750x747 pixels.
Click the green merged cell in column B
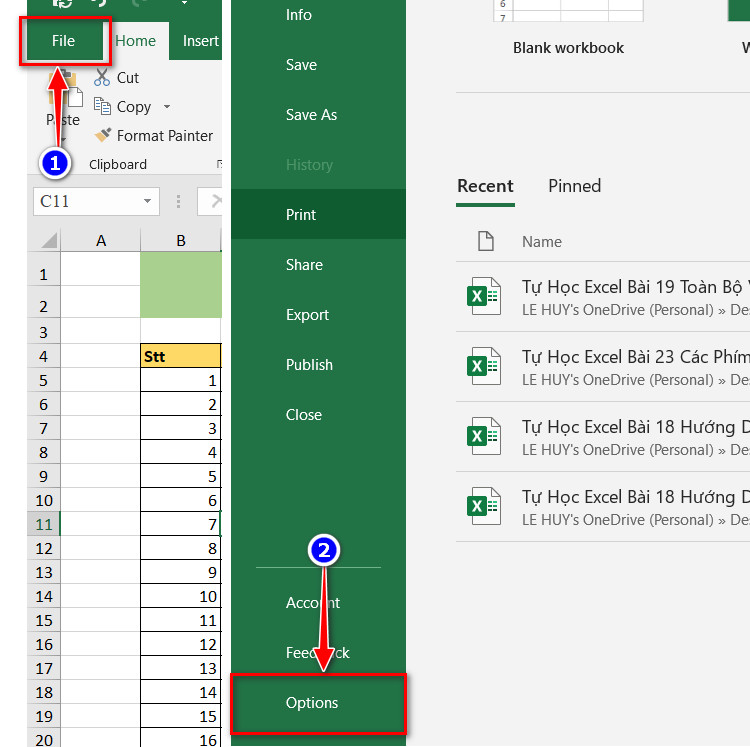click(x=181, y=285)
